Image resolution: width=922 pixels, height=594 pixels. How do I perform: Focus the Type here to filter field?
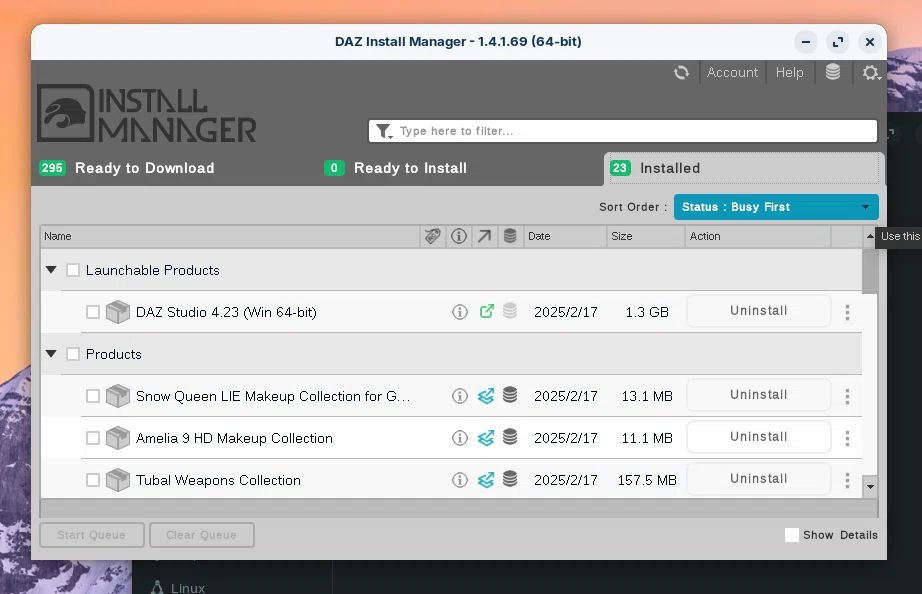coord(623,131)
